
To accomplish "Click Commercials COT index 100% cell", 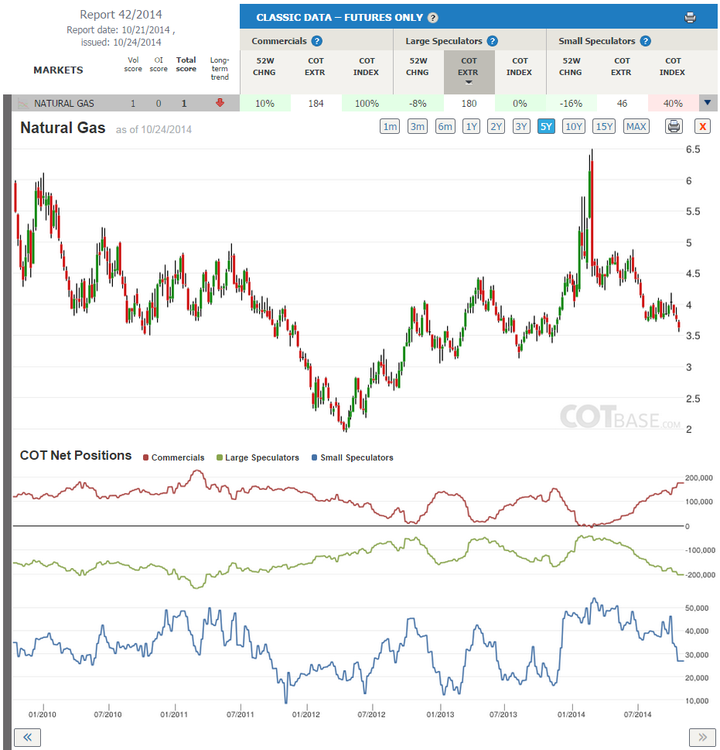I will pyautogui.click(x=367, y=103).
